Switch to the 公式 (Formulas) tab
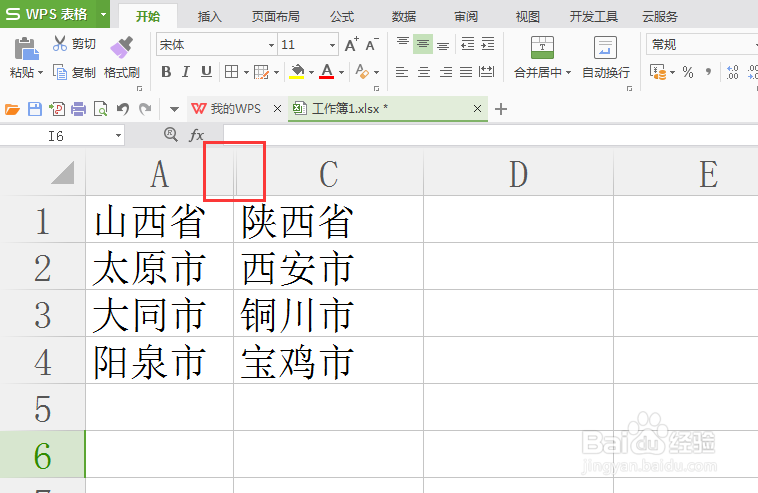The width and height of the screenshot is (758, 493). pos(342,17)
